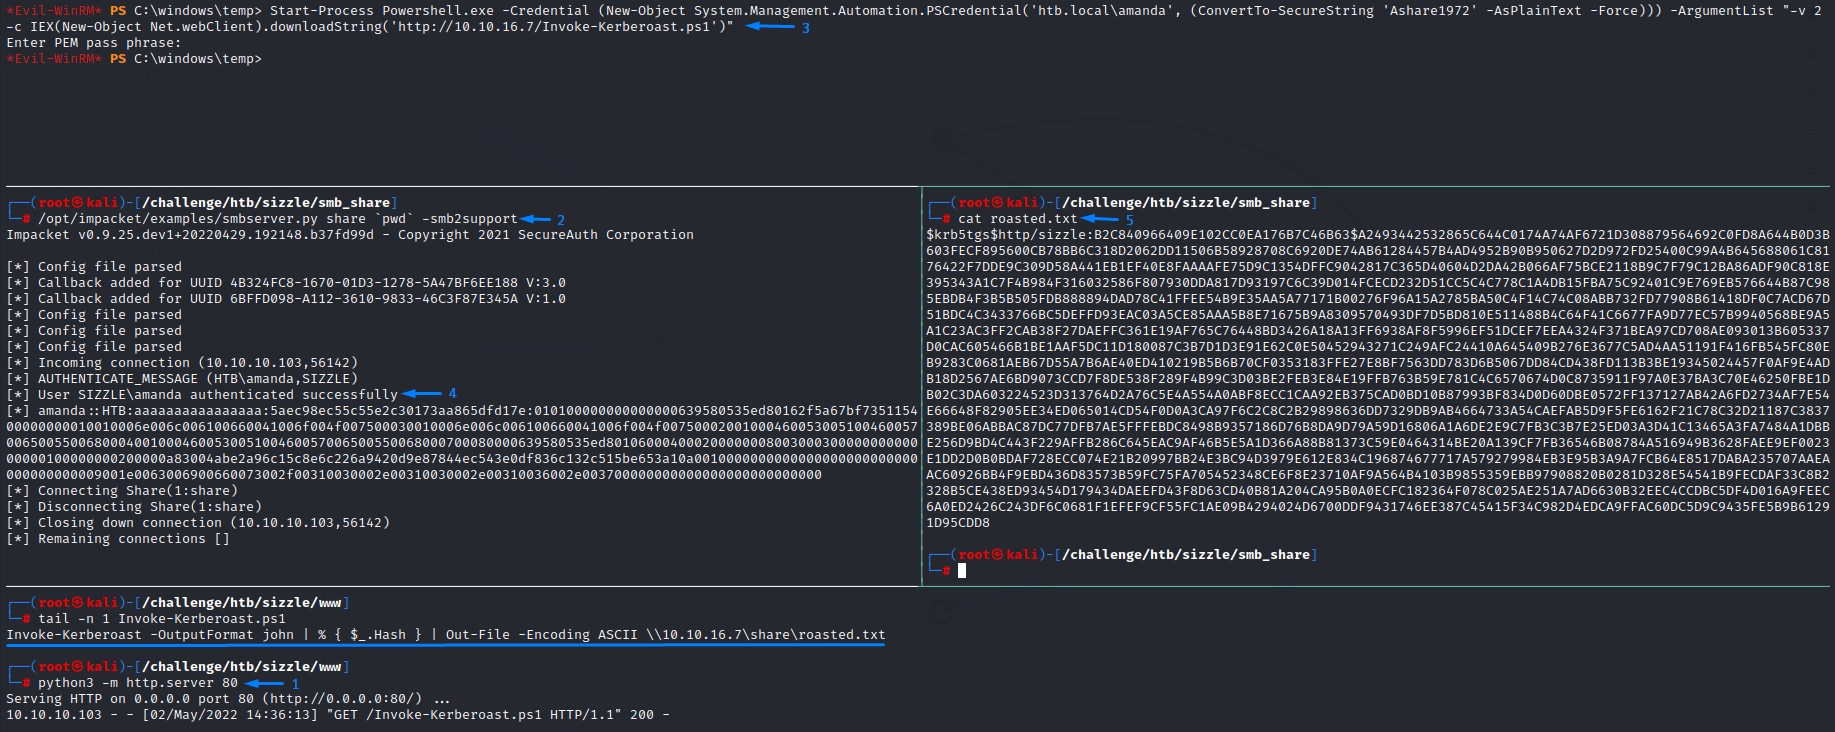The width and height of the screenshot is (1835, 732).
Task: Click Callback added line for UUID 4B324FC8
Action: click(286, 283)
